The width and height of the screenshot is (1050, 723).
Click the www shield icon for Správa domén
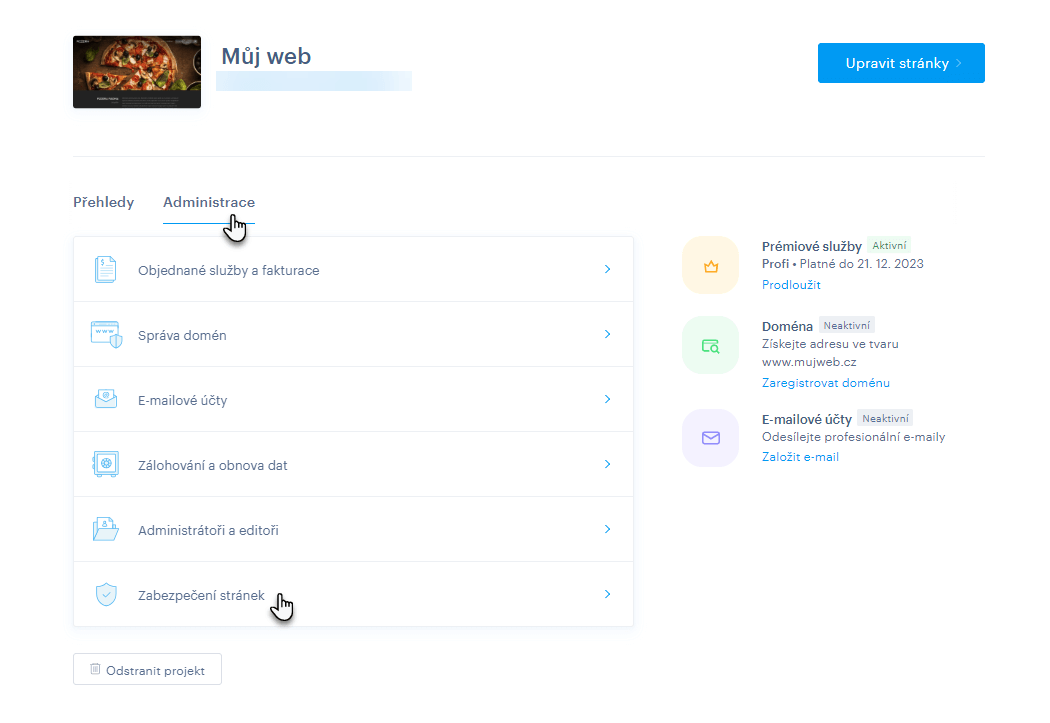[105, 335]
